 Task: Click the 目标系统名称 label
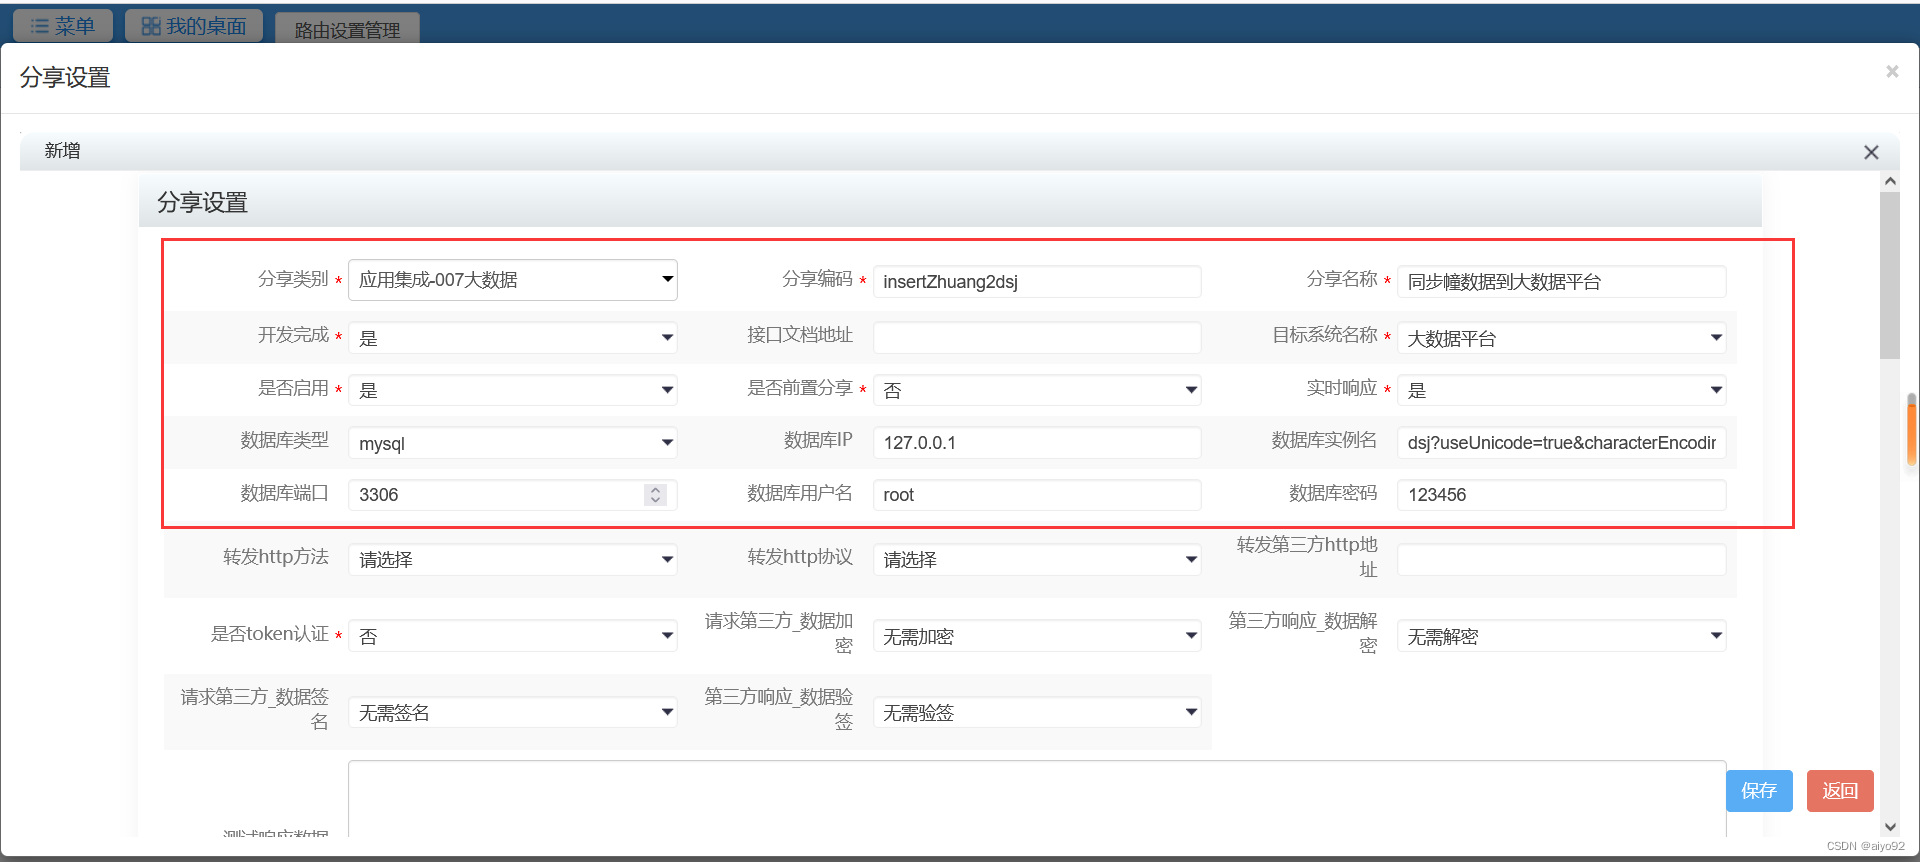pos(1325,335)
